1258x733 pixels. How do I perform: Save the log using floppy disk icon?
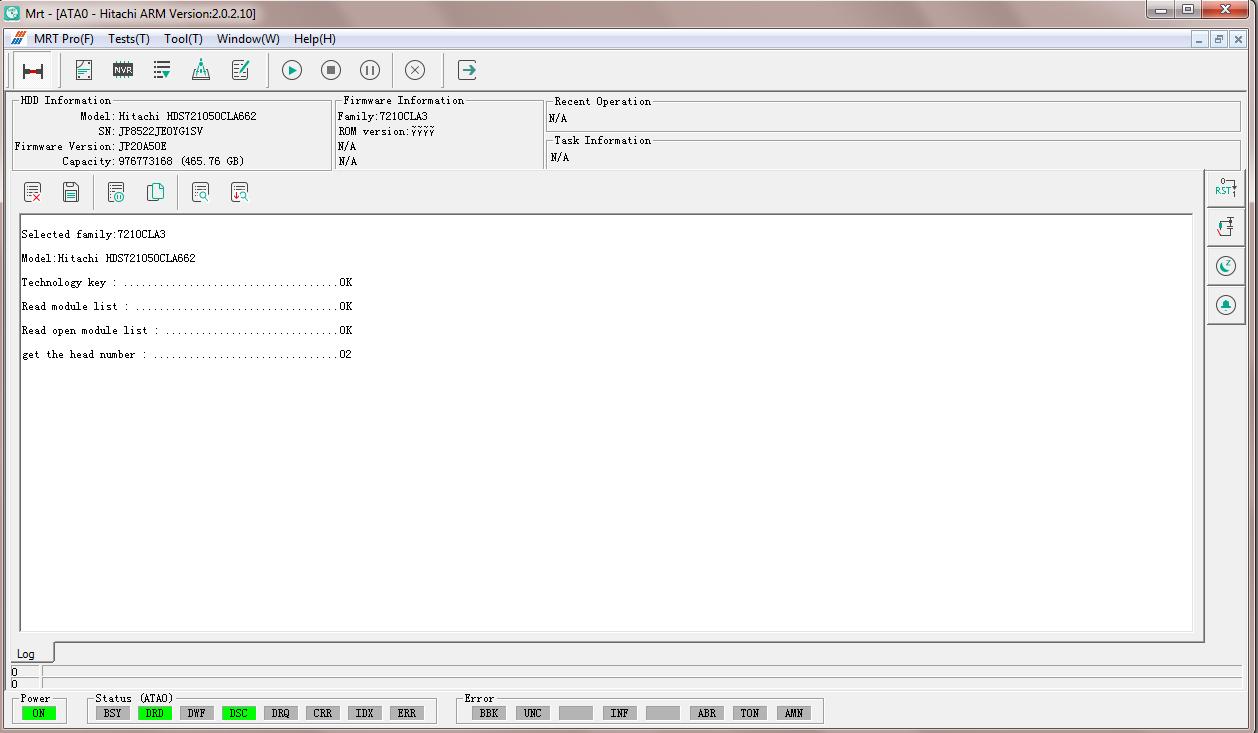71,192
